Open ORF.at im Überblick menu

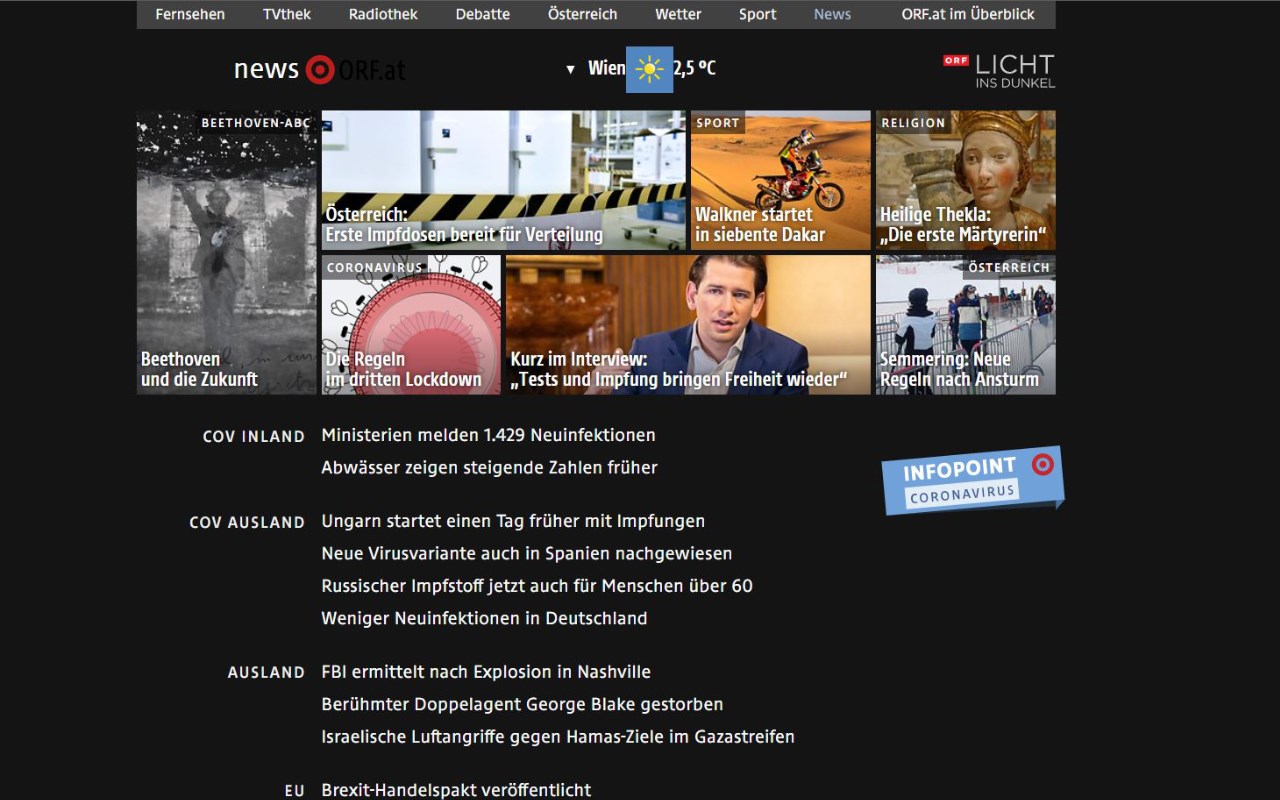tap(968, 14)
